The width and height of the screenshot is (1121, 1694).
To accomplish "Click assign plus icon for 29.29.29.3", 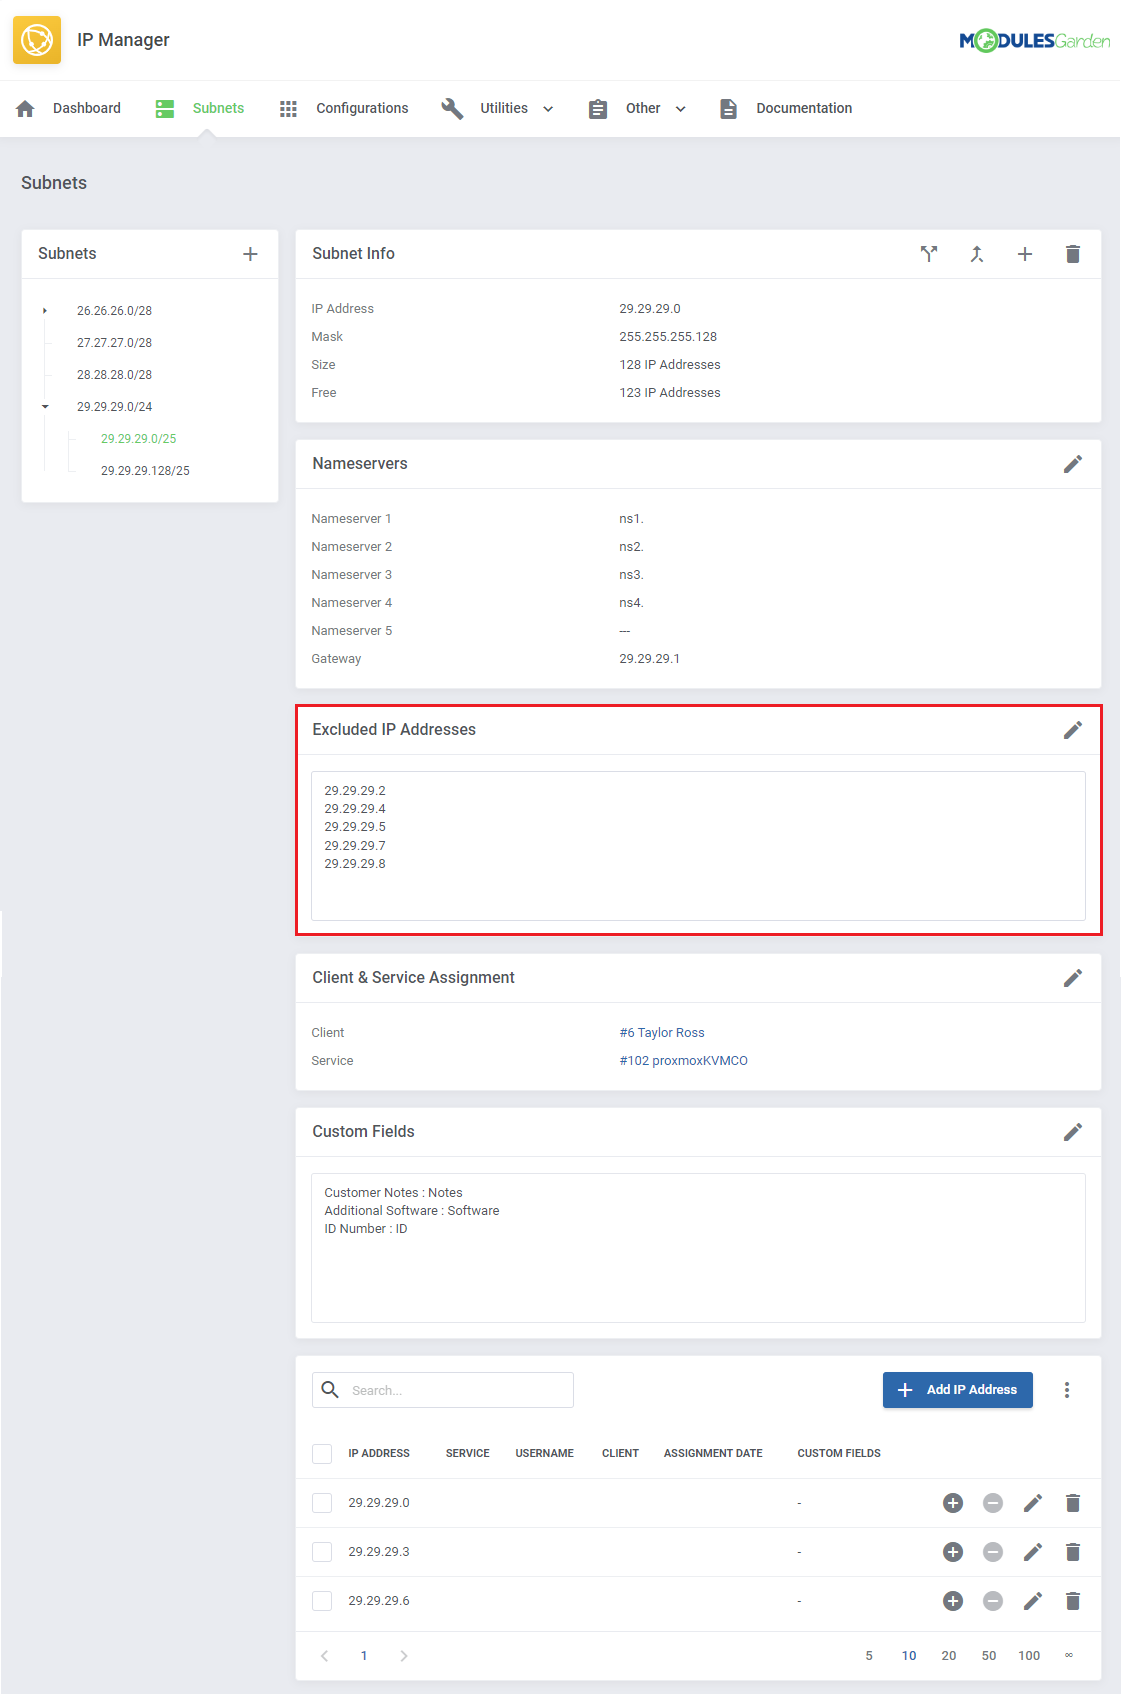I will (x=953, y=1552).
